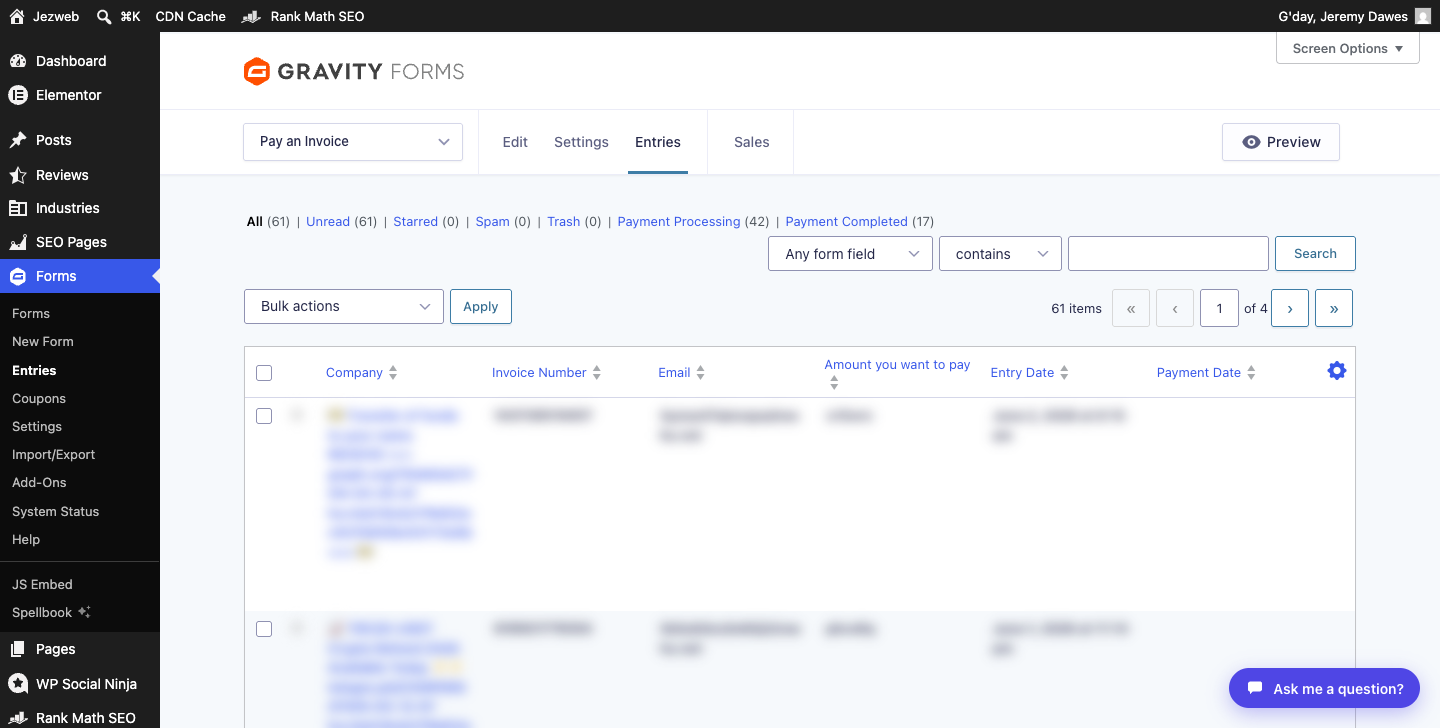Open Coupons submenu item
Screen dimensions: 1440x728
(x=39, y=398)
